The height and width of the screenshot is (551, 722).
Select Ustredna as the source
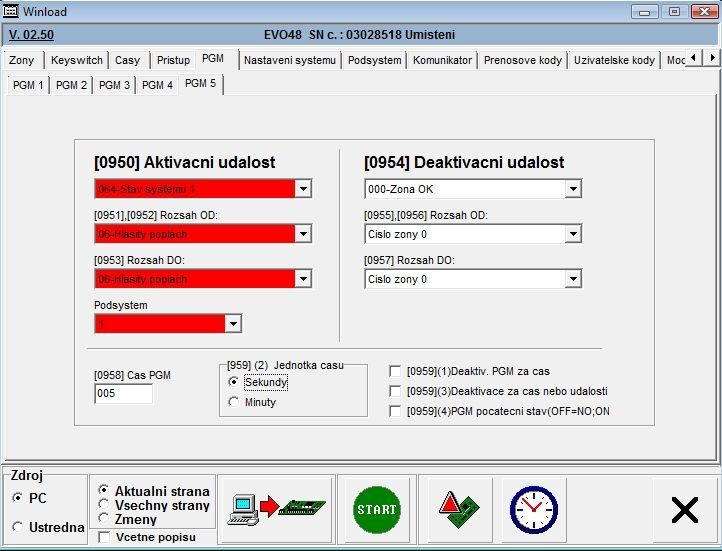(x=19, y=527)
